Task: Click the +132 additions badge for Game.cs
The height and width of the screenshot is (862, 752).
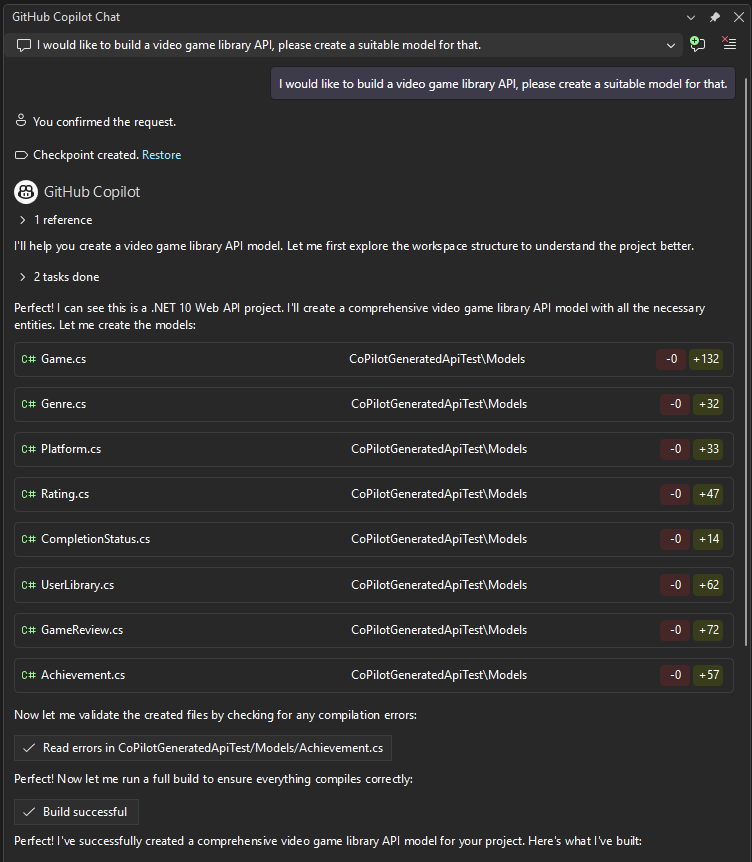Action: coord(706,359)
